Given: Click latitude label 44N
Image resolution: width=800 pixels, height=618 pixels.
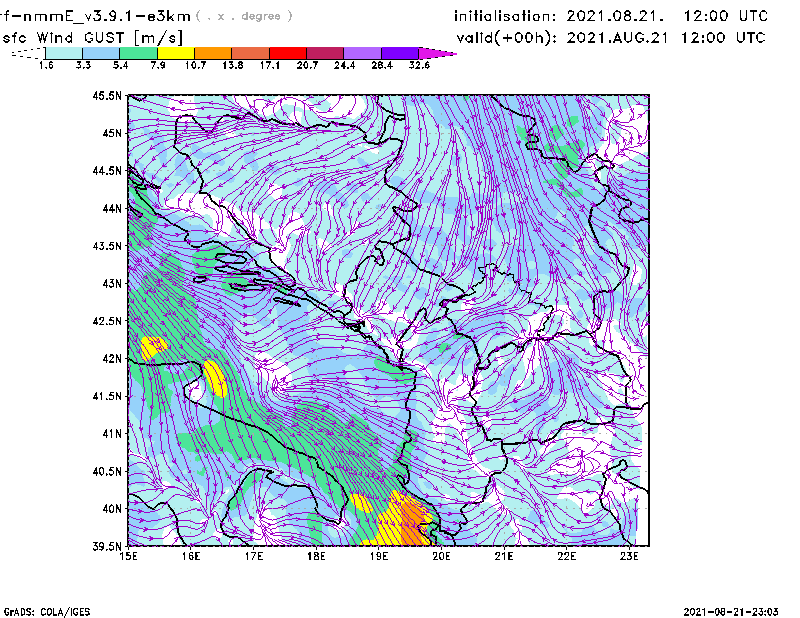Looking at the screenshot, I should (x=112, y=208).
